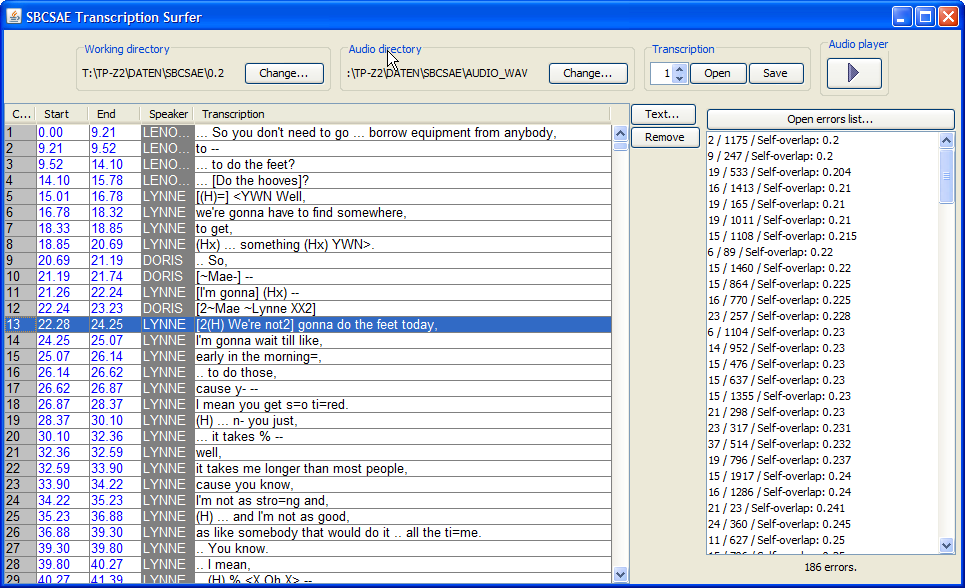Select row '[2~Mae ~Lynne XX2]'
Image resolution: width=965 pixels, height=588 pixels.
tap(308, 308)
